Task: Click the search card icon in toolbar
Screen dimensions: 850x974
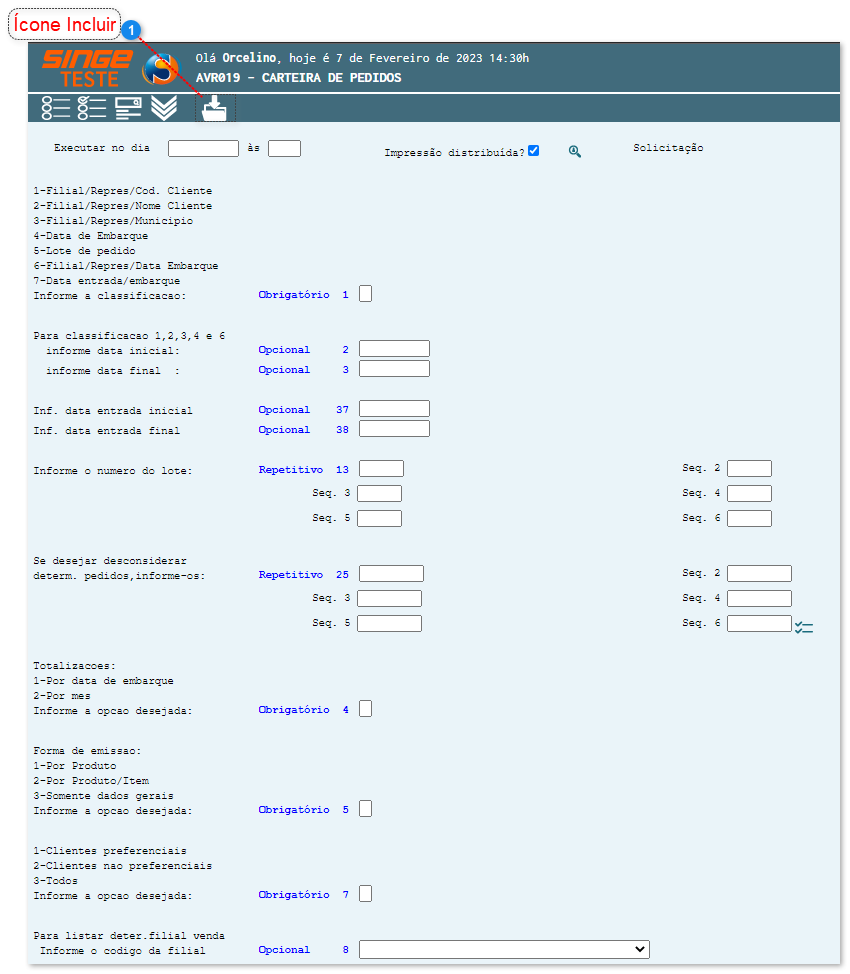Action: pos(129,108)
